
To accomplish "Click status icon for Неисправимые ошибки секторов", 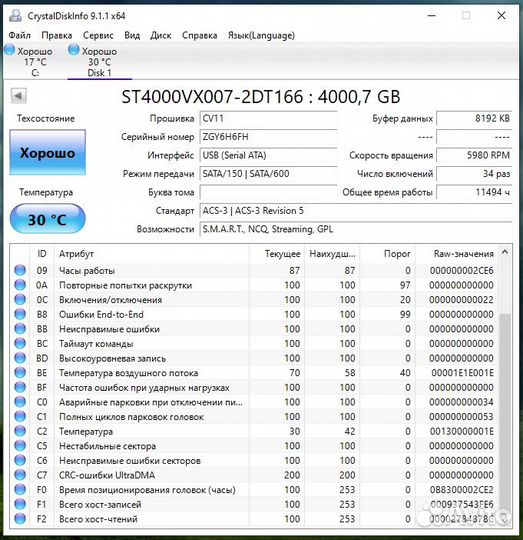I will tap(20, 460).
